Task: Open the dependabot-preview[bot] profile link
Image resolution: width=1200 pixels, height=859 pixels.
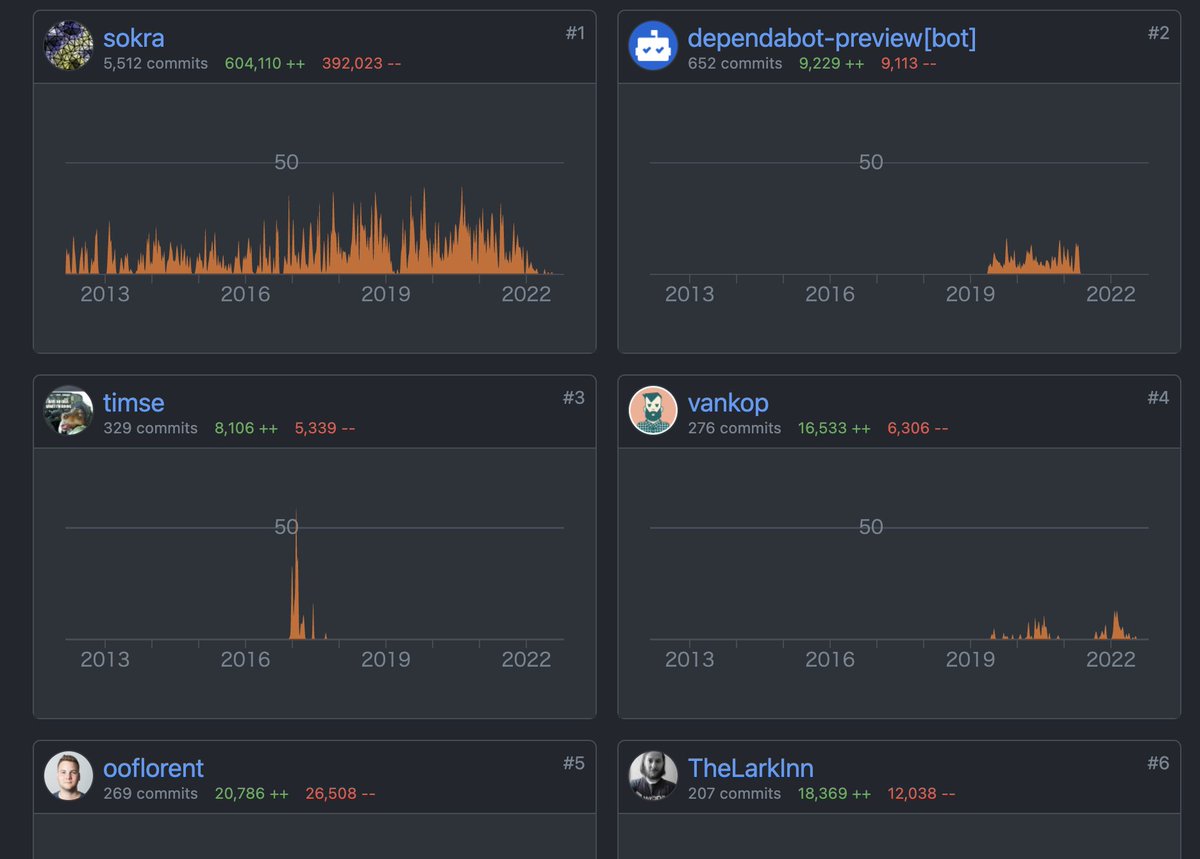Action: point(832,39)
